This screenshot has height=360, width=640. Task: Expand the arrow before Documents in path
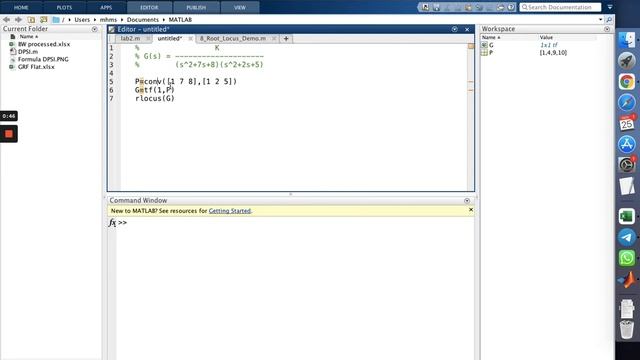(x=122, y=20)
